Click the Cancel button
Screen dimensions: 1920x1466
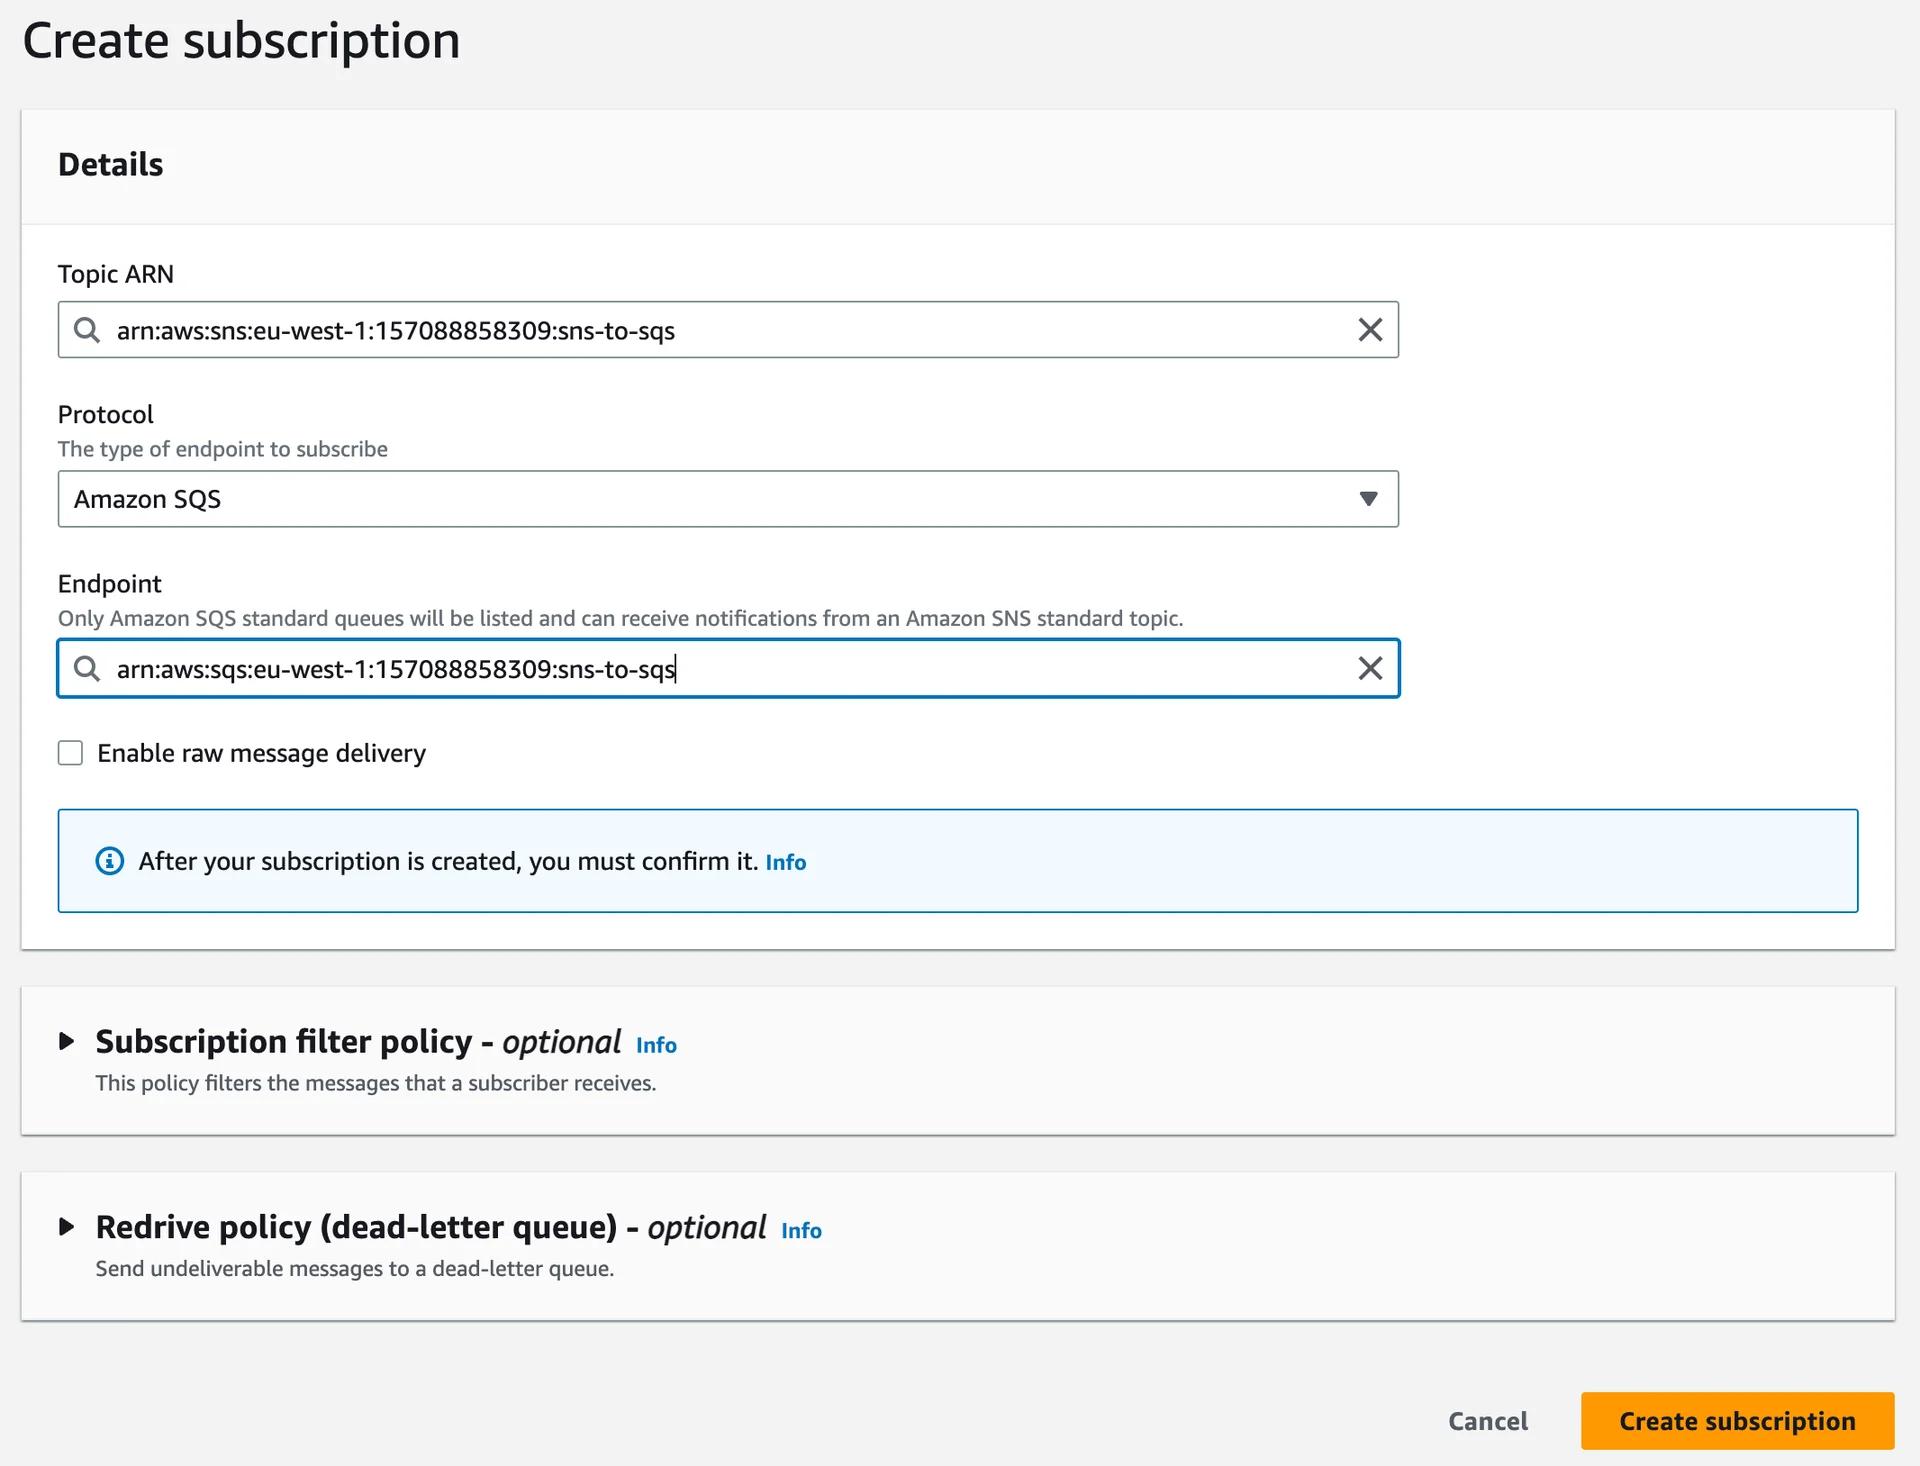pyautogui.click(x=1487, y=1421)
